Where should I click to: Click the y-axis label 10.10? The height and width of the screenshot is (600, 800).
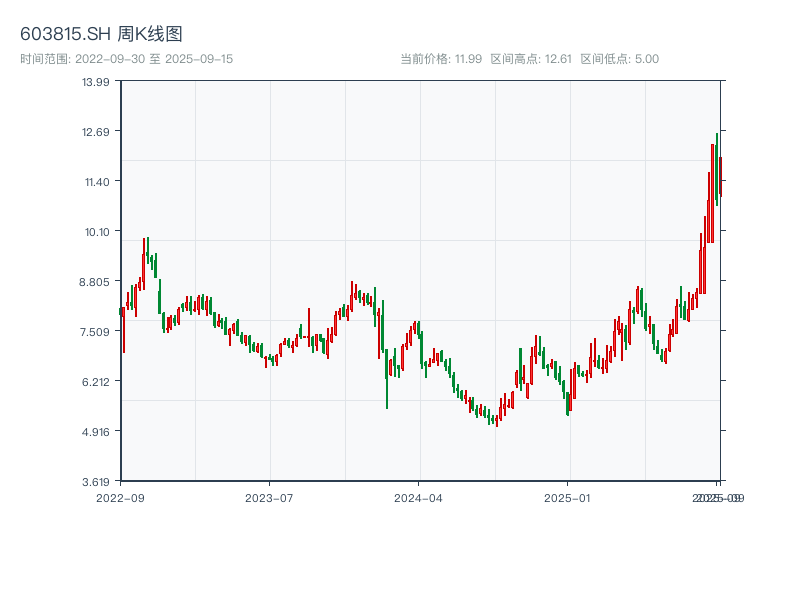97,232
